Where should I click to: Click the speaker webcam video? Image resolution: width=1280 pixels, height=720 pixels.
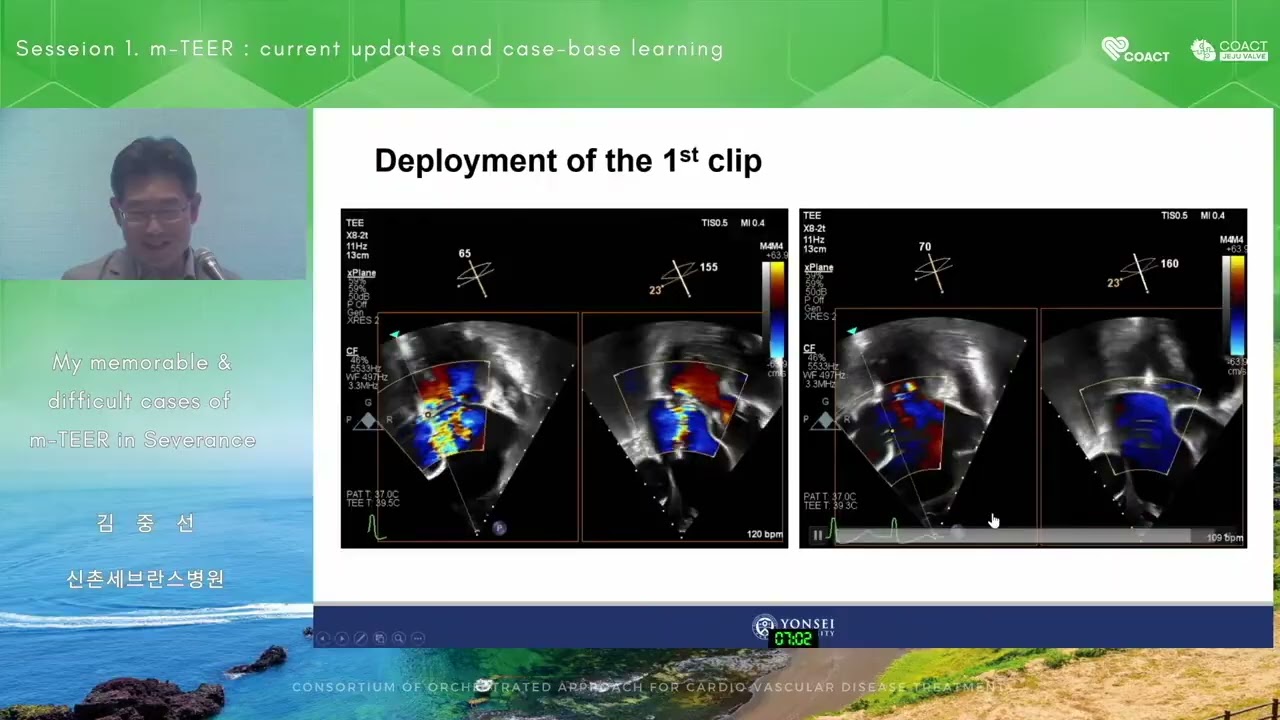click(x=153, y=194)
